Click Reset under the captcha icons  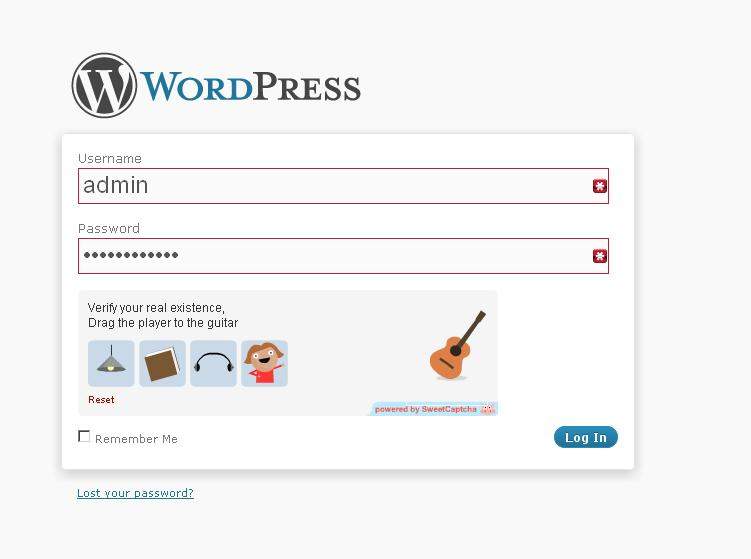coord(101,399)
